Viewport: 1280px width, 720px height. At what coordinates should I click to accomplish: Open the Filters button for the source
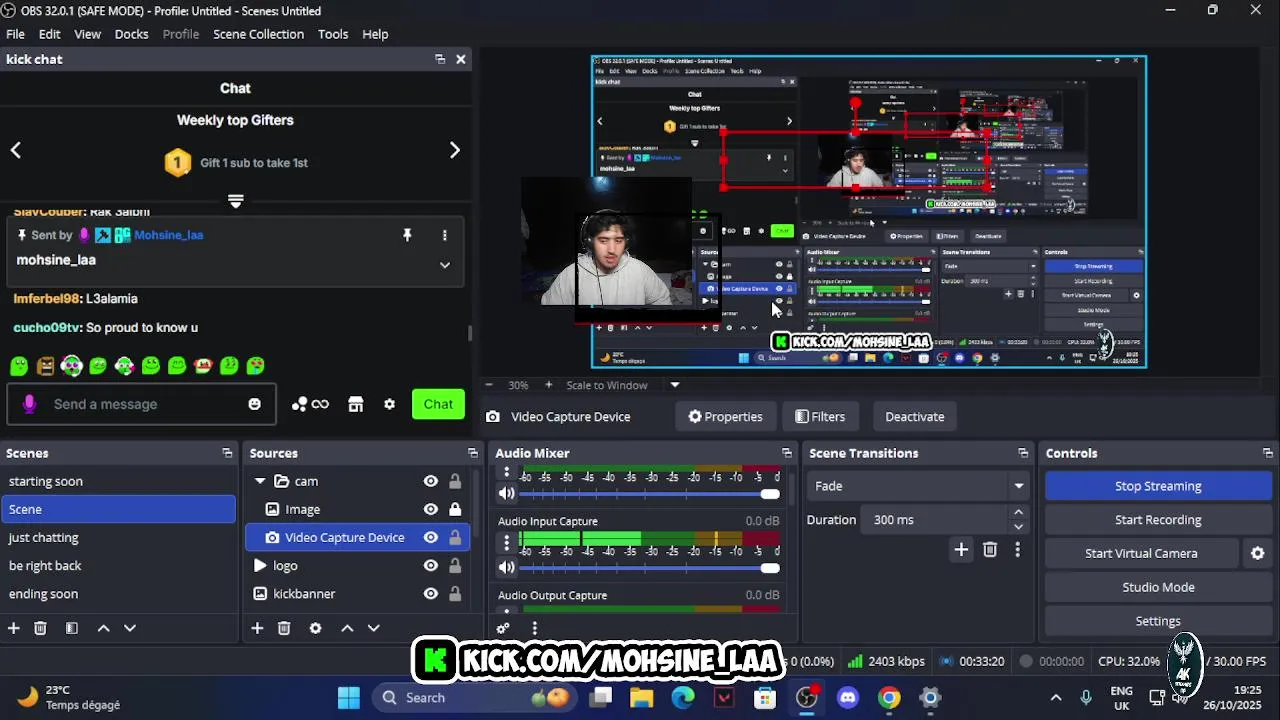tap(820, 417)
